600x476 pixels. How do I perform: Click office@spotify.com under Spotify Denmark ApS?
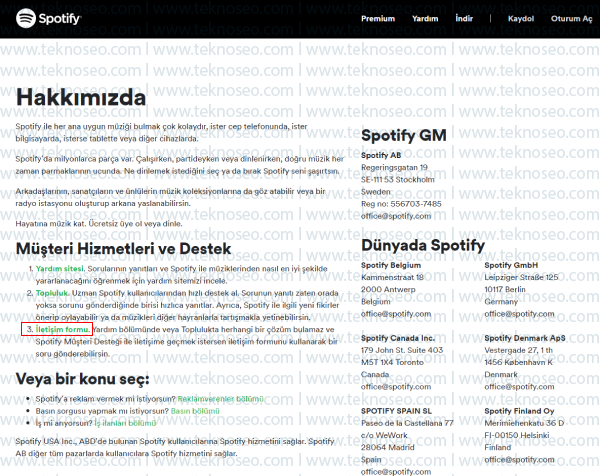[x=519, y=387]
